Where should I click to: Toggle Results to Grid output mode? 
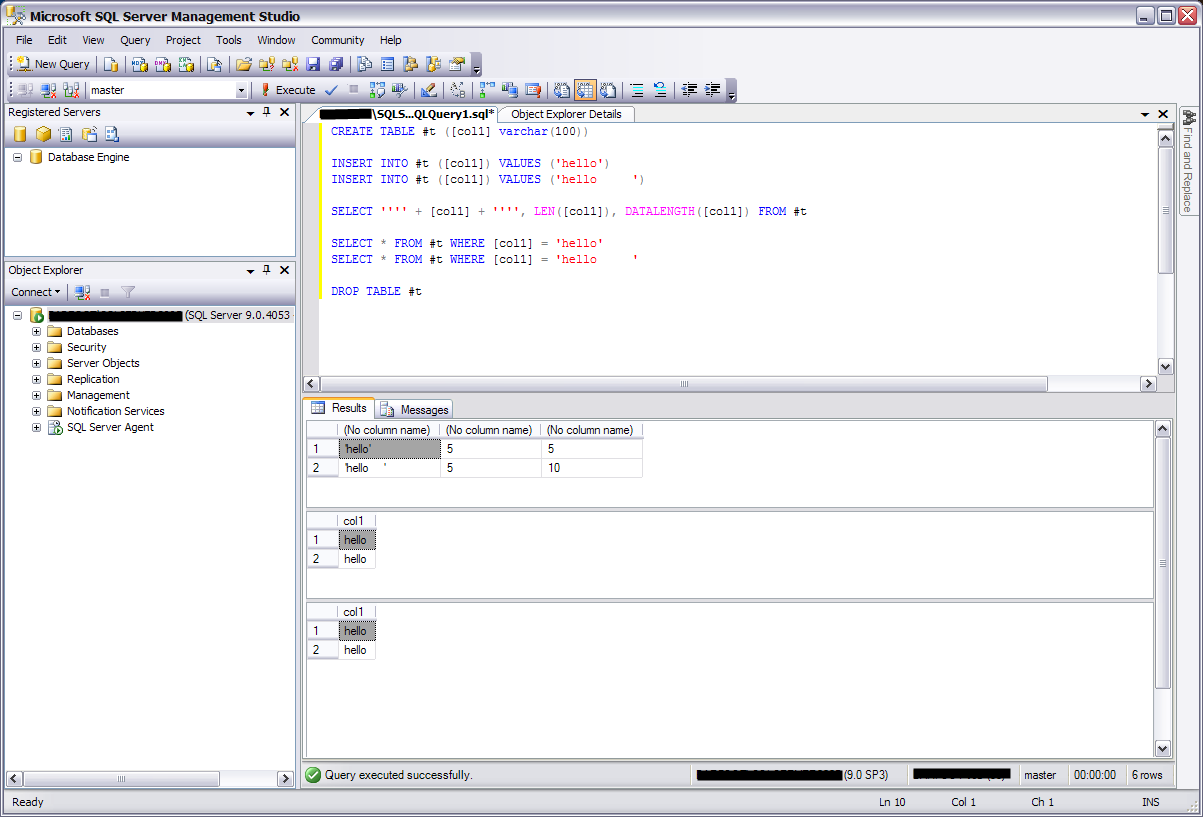[586, 90]
